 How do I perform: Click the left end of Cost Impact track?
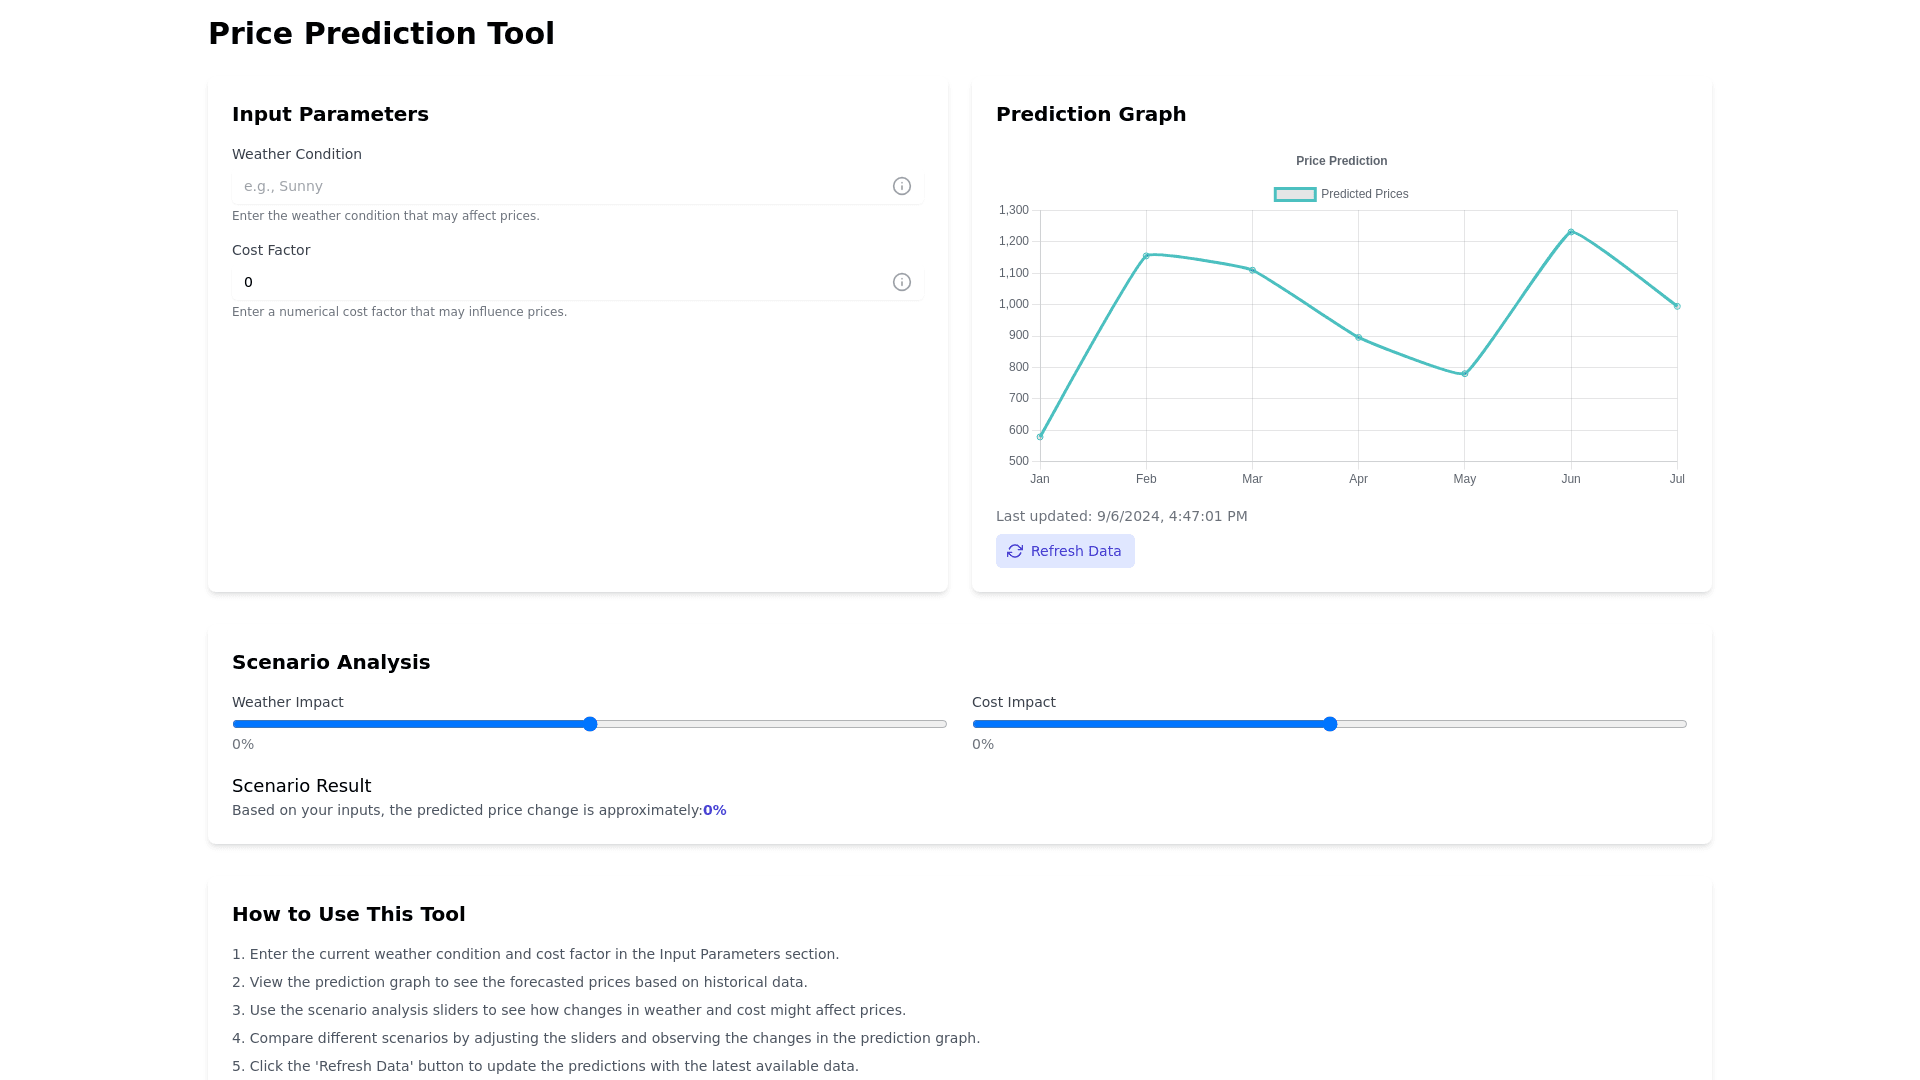tap(977, 724)
